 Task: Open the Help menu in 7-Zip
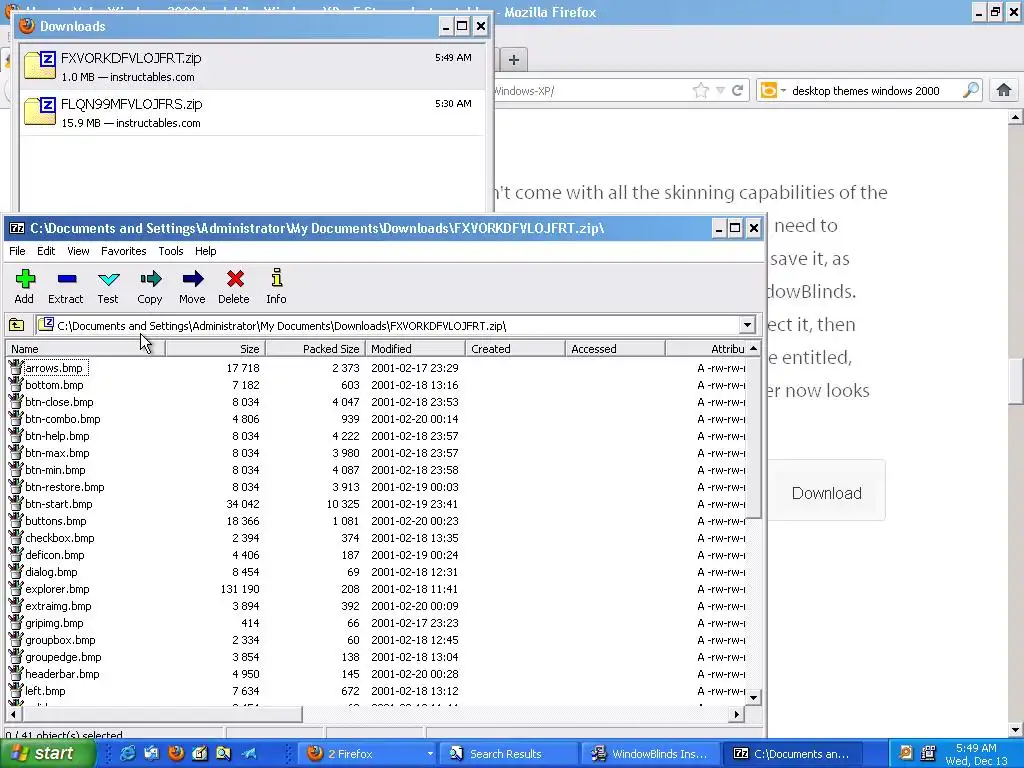(x=205, y=251)
